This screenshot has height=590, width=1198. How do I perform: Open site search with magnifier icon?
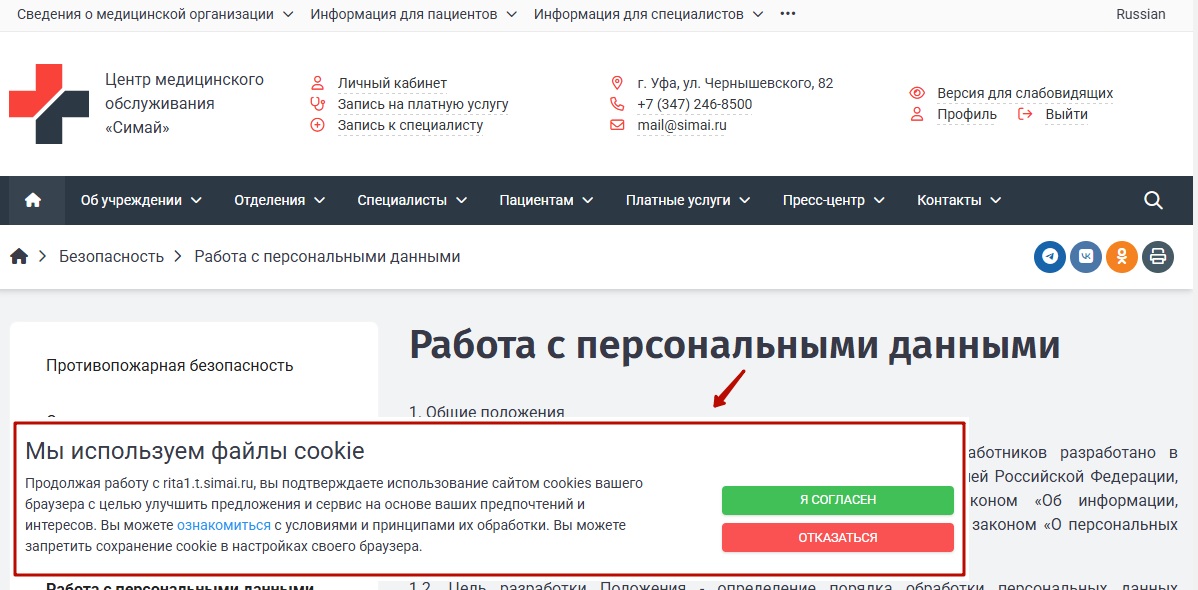point(1153,200)
